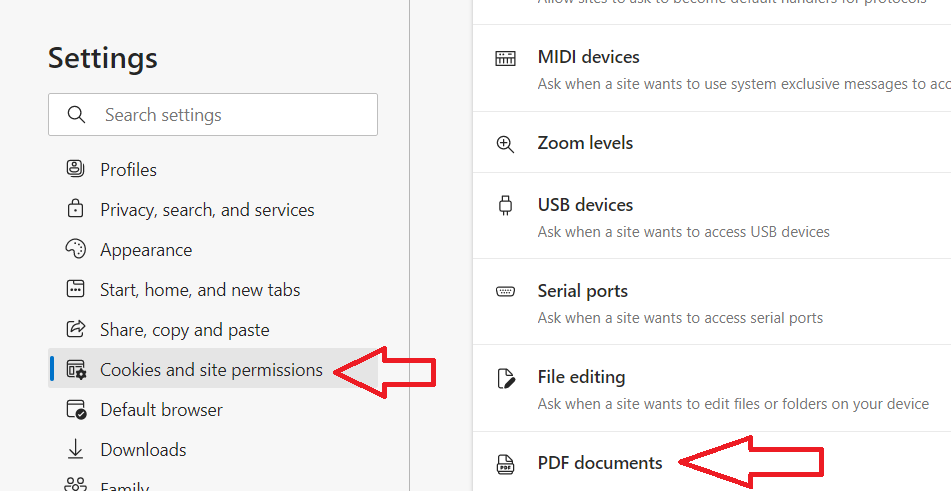This screenshot has height=491, width=951.
Task: Click the USB devices plug icon
Action: [505, 205]
